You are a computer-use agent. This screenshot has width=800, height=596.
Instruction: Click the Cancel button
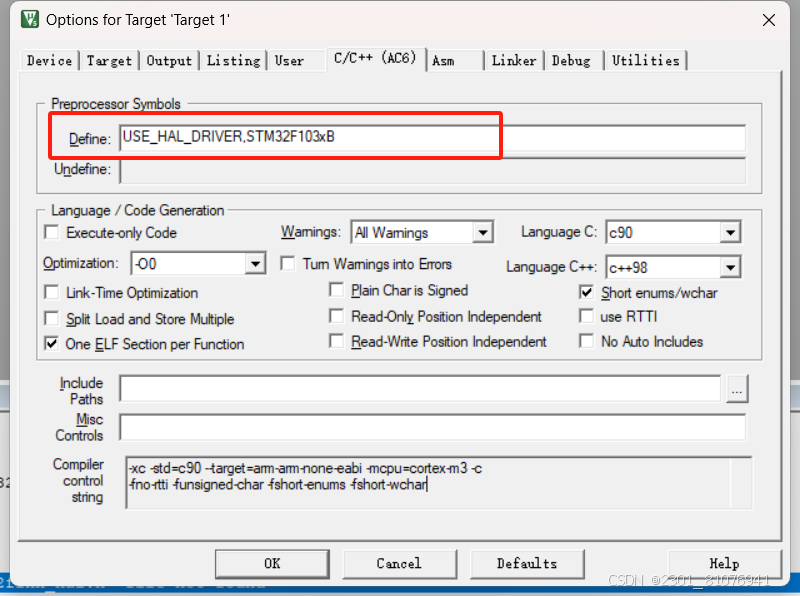(x=399, y=564)
